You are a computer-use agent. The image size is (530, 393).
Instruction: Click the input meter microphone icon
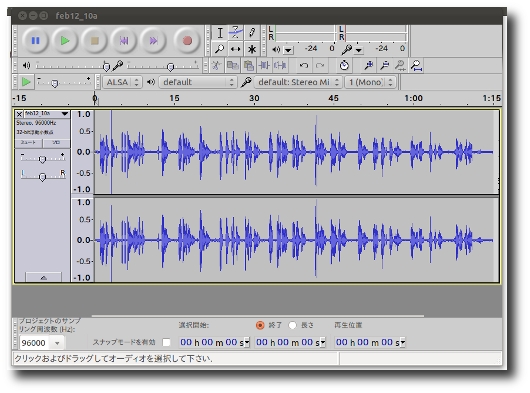(347, 50)
